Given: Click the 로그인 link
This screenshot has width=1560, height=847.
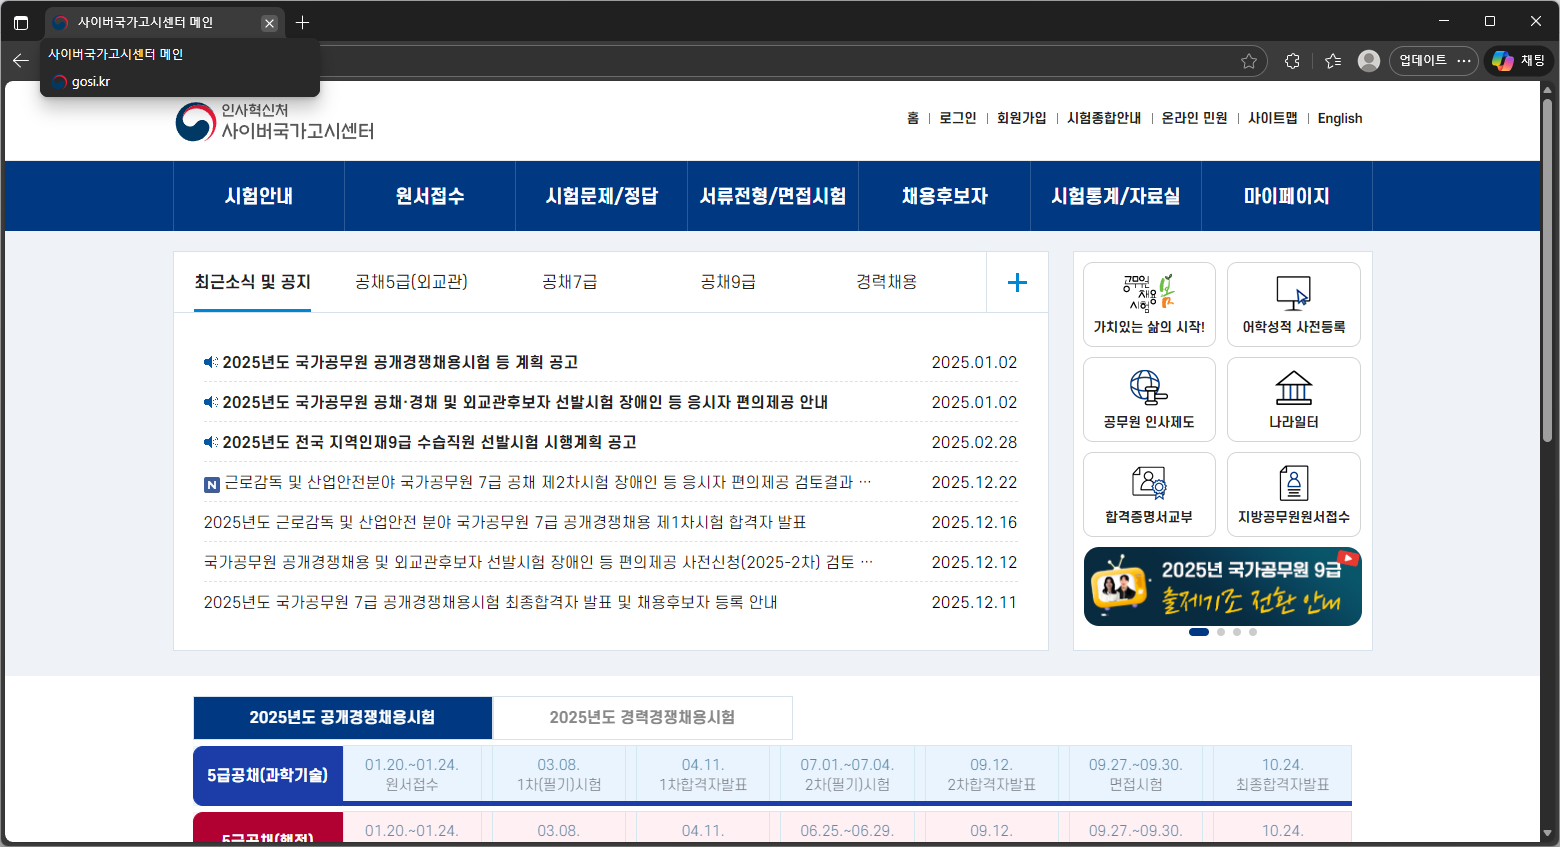Looking at the screenshot, I should (x=957, y=118).
